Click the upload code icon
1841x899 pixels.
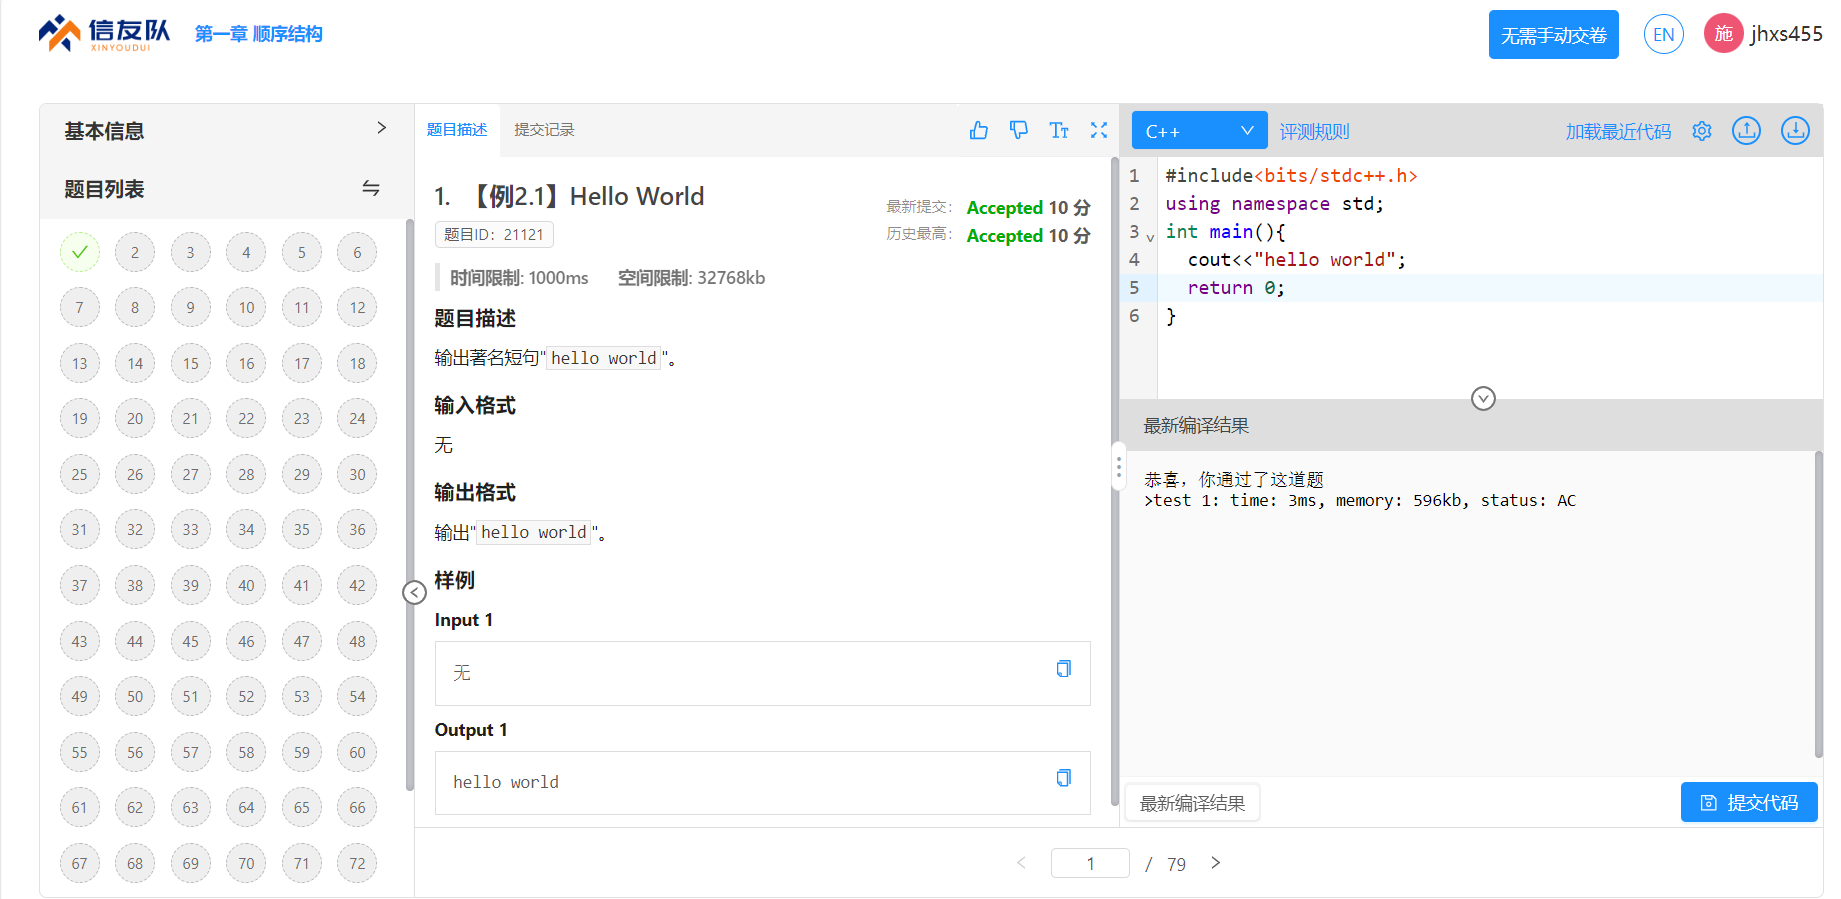click(x=1746, y=131)
